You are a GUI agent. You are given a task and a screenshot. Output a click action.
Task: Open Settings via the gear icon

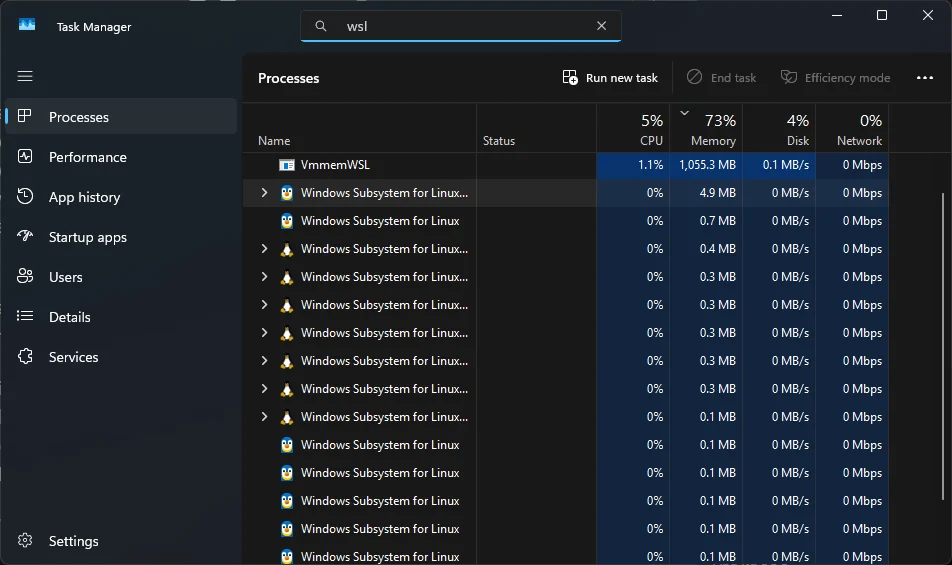tap(25, 540)
